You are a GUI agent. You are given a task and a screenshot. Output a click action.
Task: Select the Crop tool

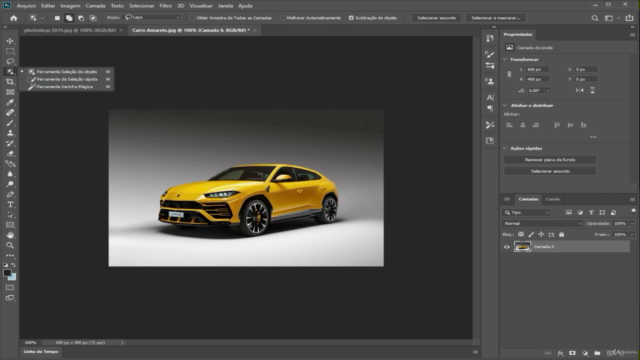pyautogui.click(x=10, y=82)
